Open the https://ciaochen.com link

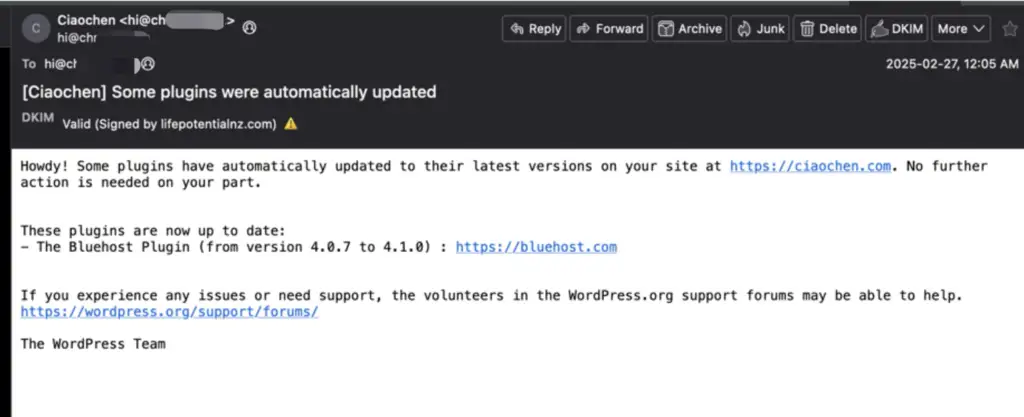pos(809,166)
